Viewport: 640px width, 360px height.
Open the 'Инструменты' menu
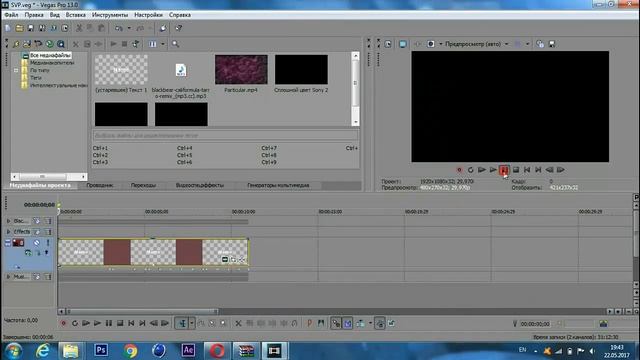(x=110, y=15)
